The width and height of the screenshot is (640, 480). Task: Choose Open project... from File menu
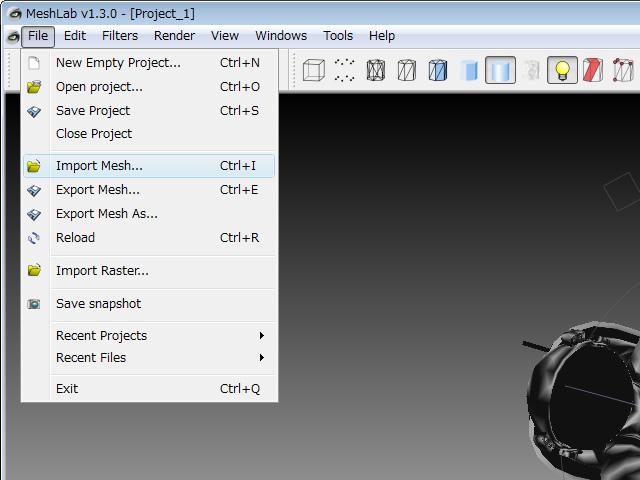click(149, 87)
